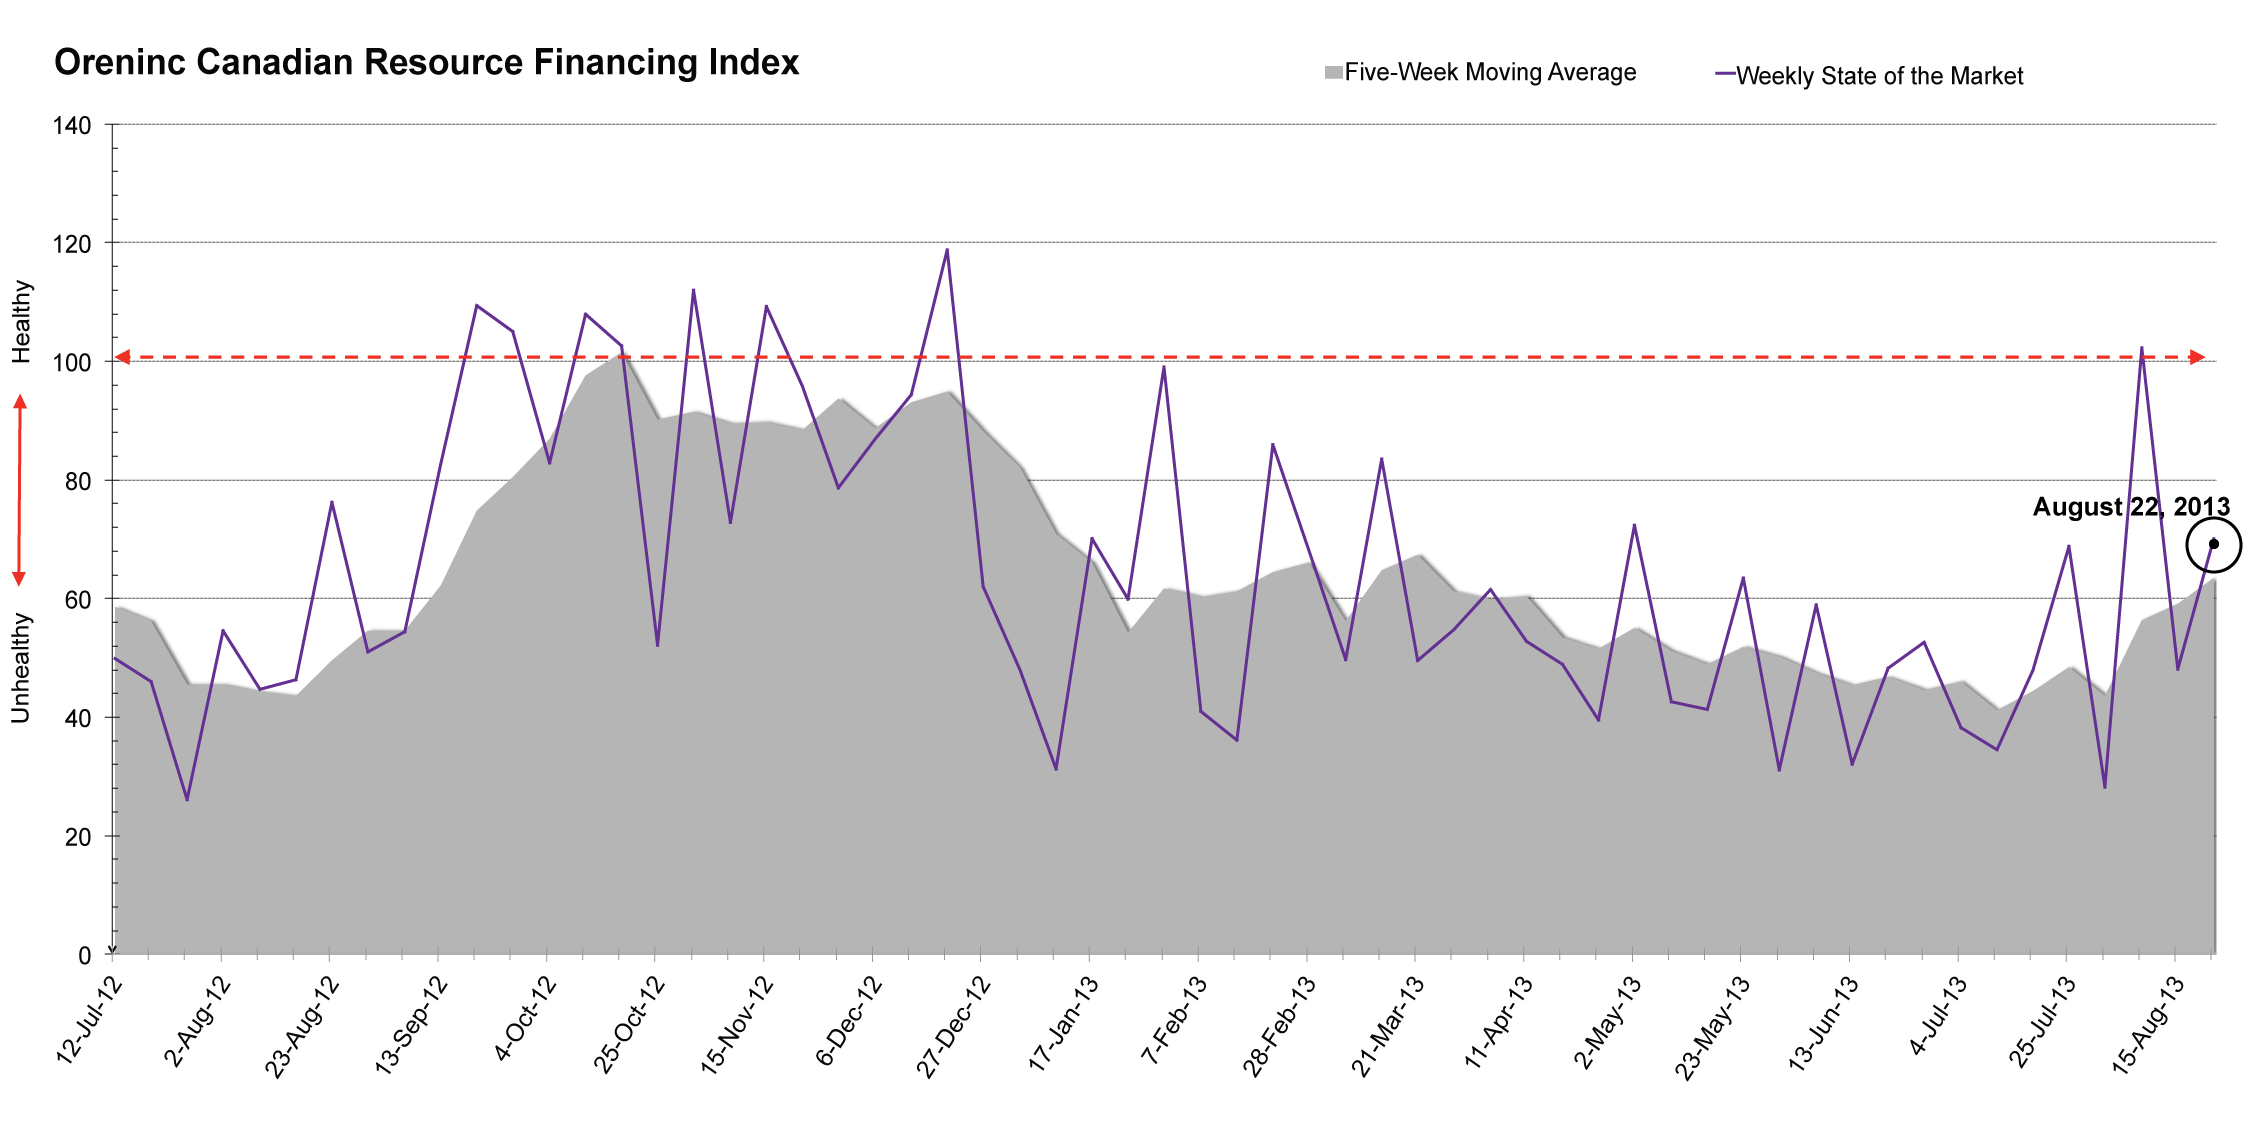Click the 4-Oct-12 date label
Screen dimensions: 2244x1140
tap(524, 1019)
